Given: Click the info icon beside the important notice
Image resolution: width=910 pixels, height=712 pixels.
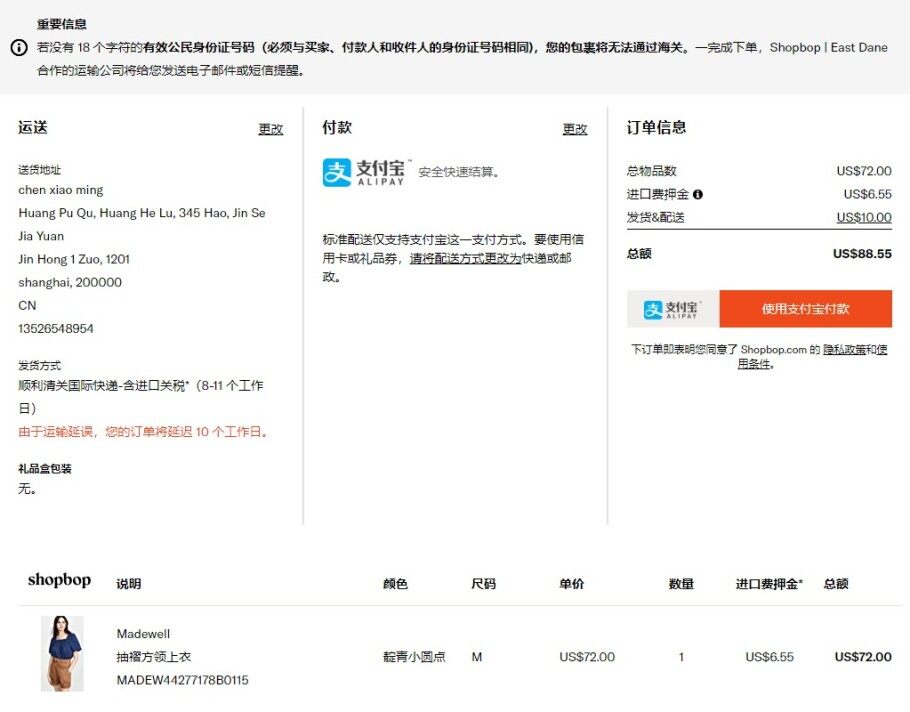Looking at the screenshot, I should (x=19, y=48).
